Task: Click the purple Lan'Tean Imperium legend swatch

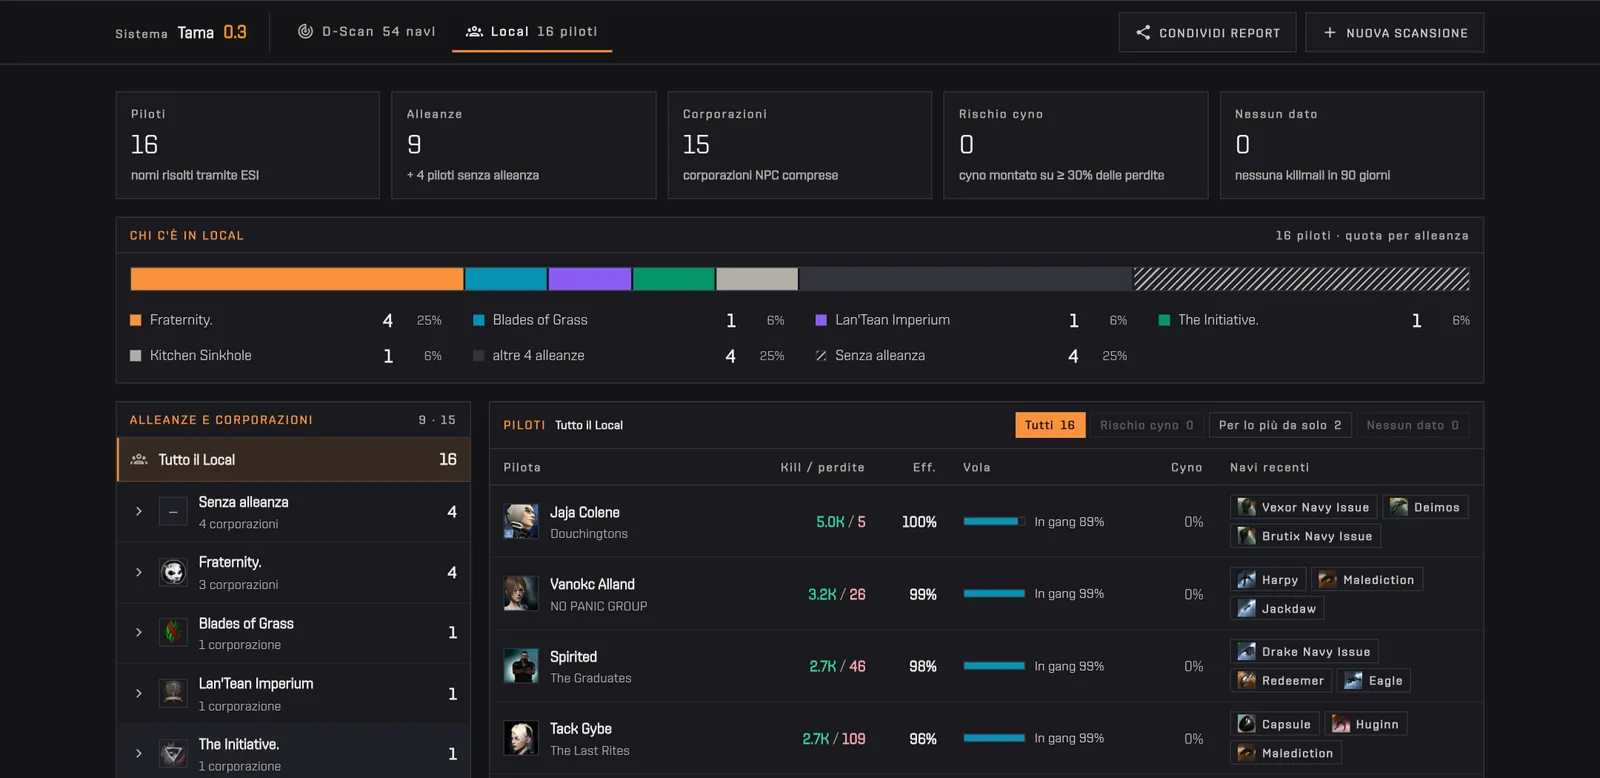Action: pos(821,320)
